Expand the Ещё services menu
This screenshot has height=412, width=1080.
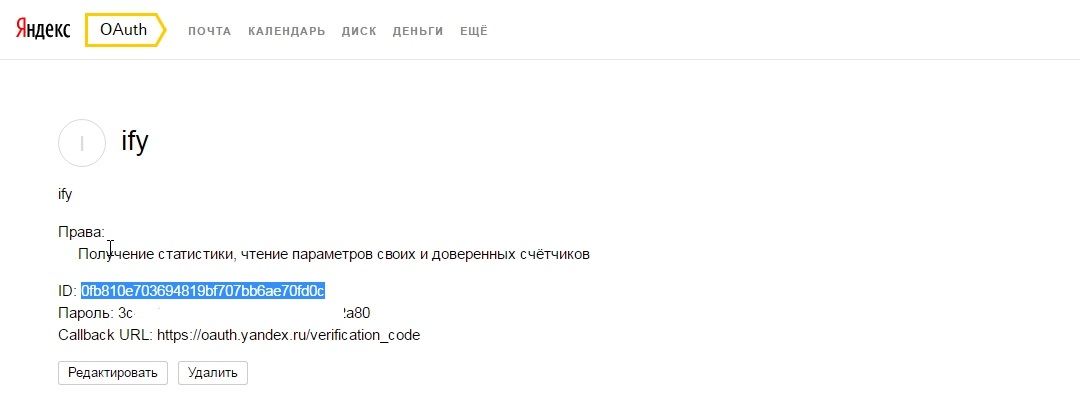(x=473, y=31)
